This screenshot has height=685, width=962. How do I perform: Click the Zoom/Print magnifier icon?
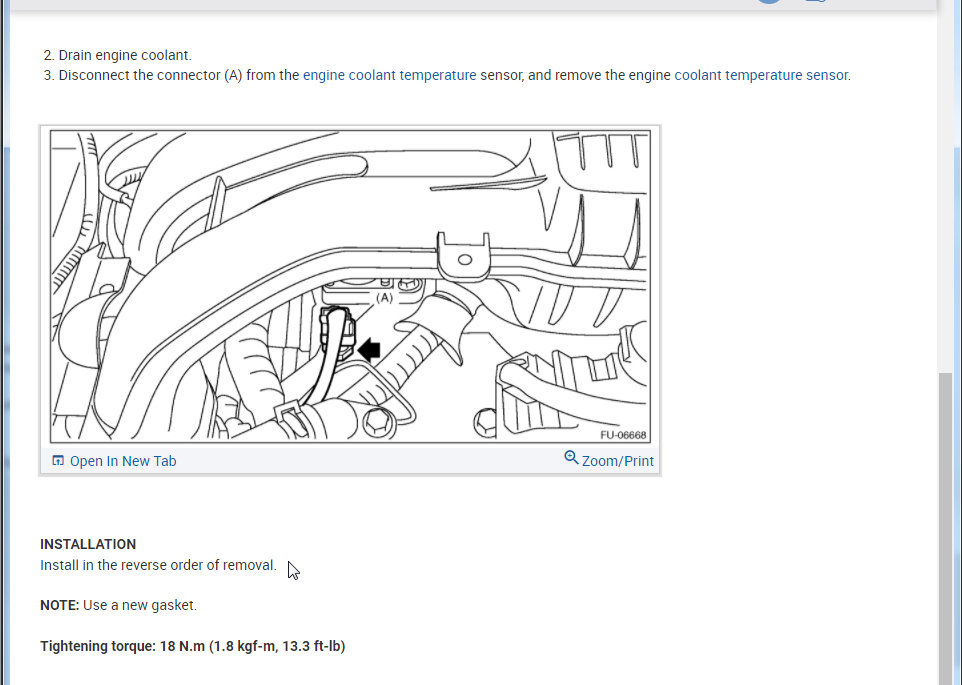click(571, 458)
